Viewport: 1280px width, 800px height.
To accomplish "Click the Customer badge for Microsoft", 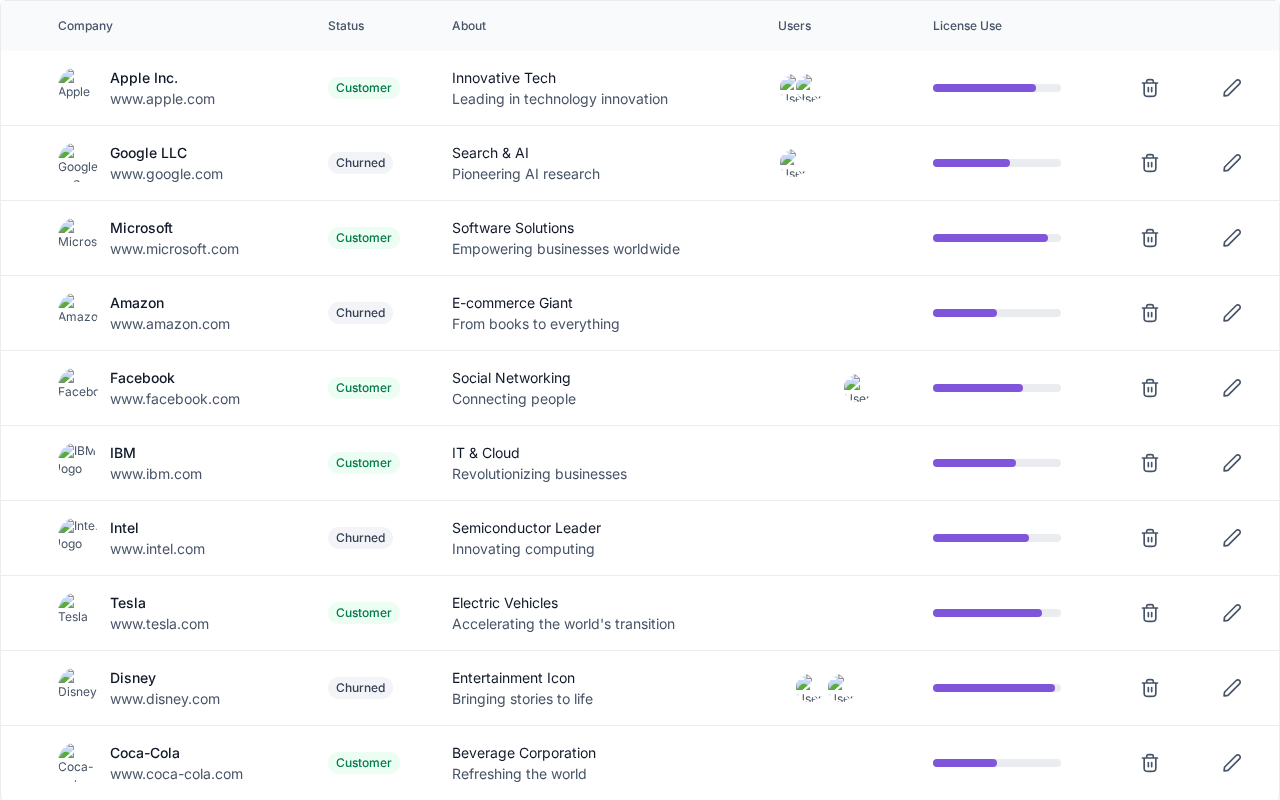I will click(x=363, y=238).
